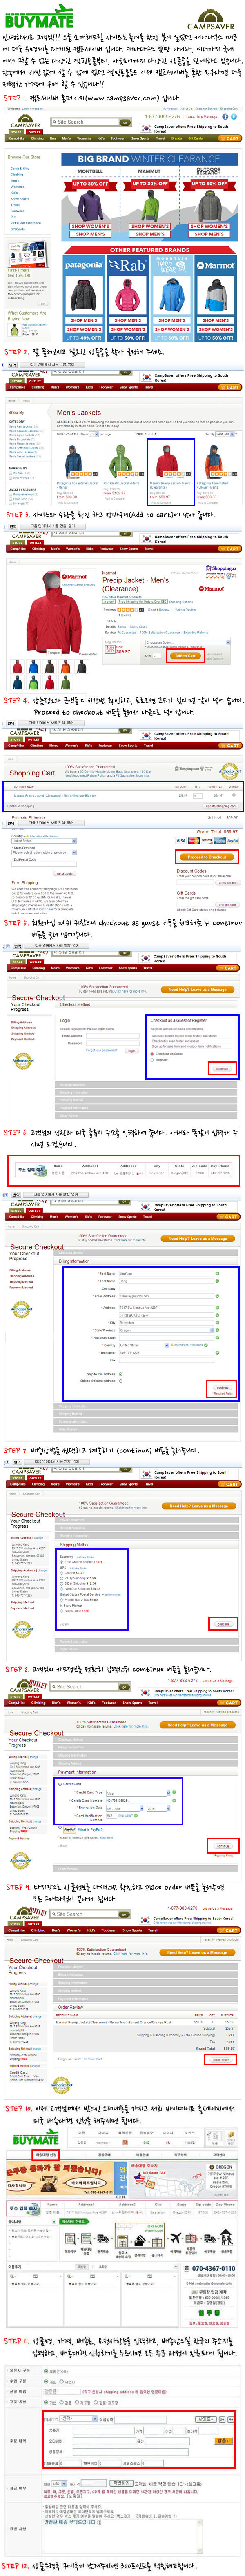
Task: Click the Add to Cart button
Action: coord(185,656)
